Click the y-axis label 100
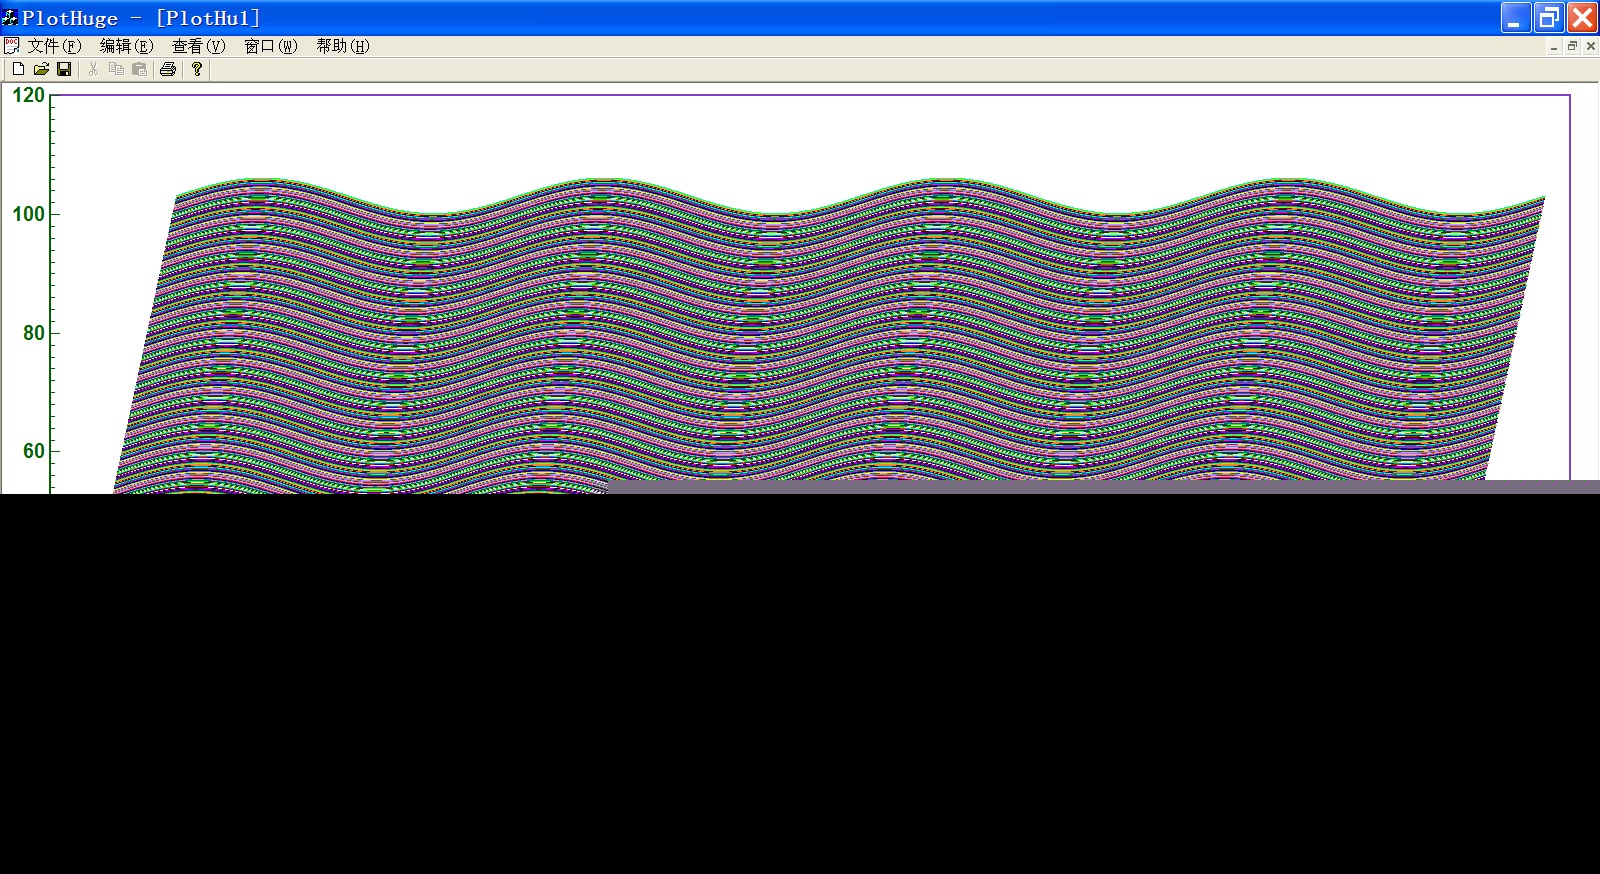 (x=28, y=214)
